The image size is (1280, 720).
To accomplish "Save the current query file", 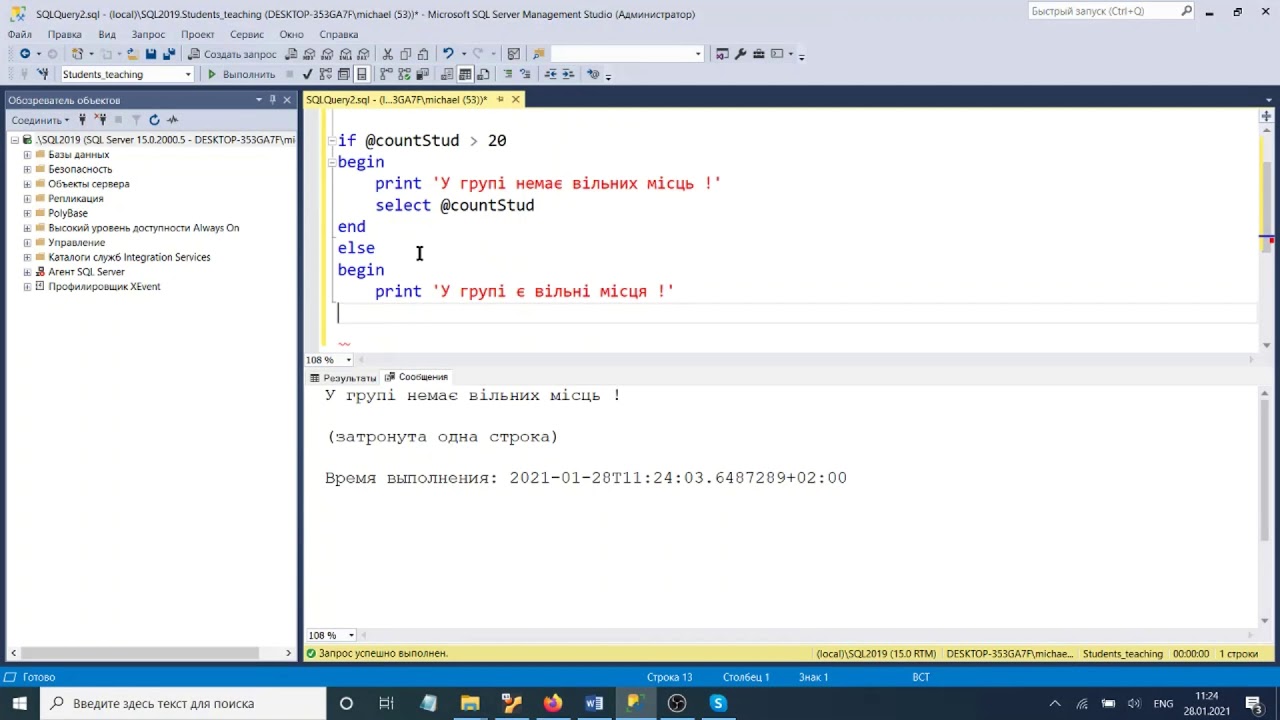I will click(x=151, y=54).
